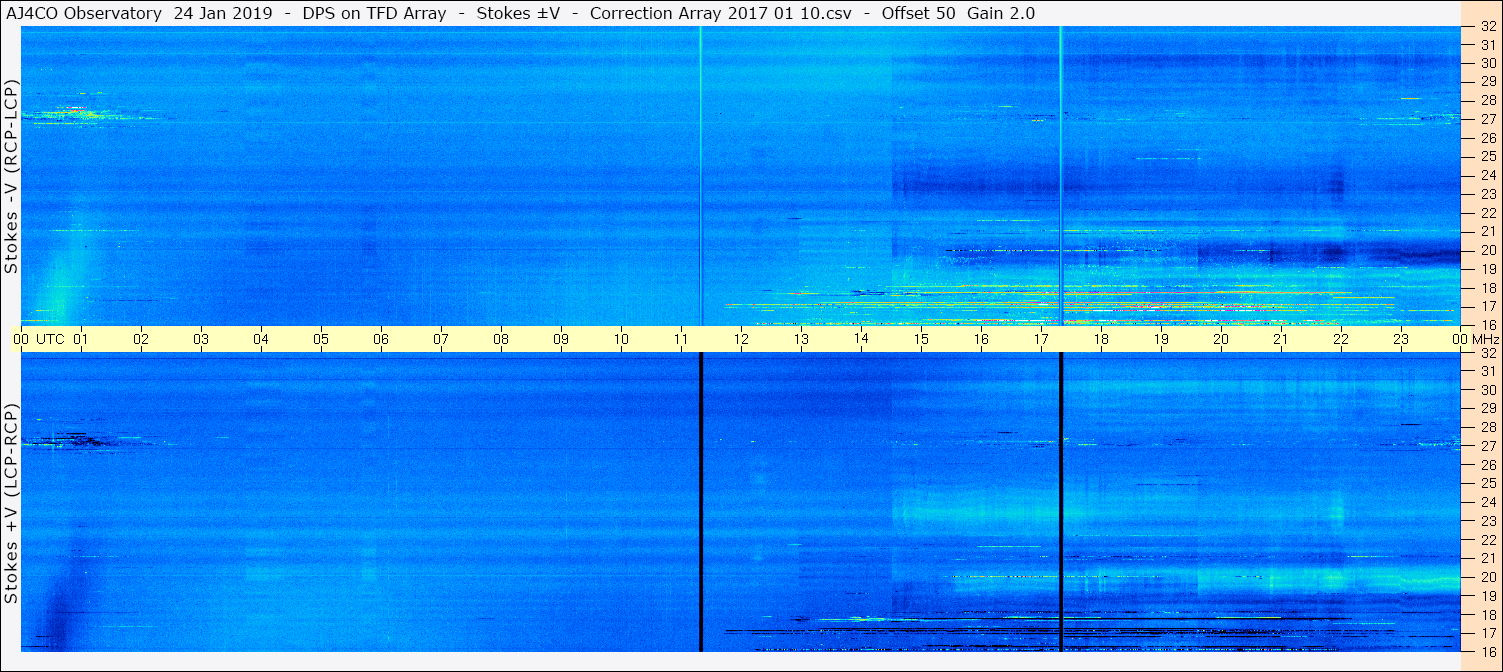Click 'DPS on TFD Array' in the header
Screen dimensions: 1503x672
click(x=377, y=13)
